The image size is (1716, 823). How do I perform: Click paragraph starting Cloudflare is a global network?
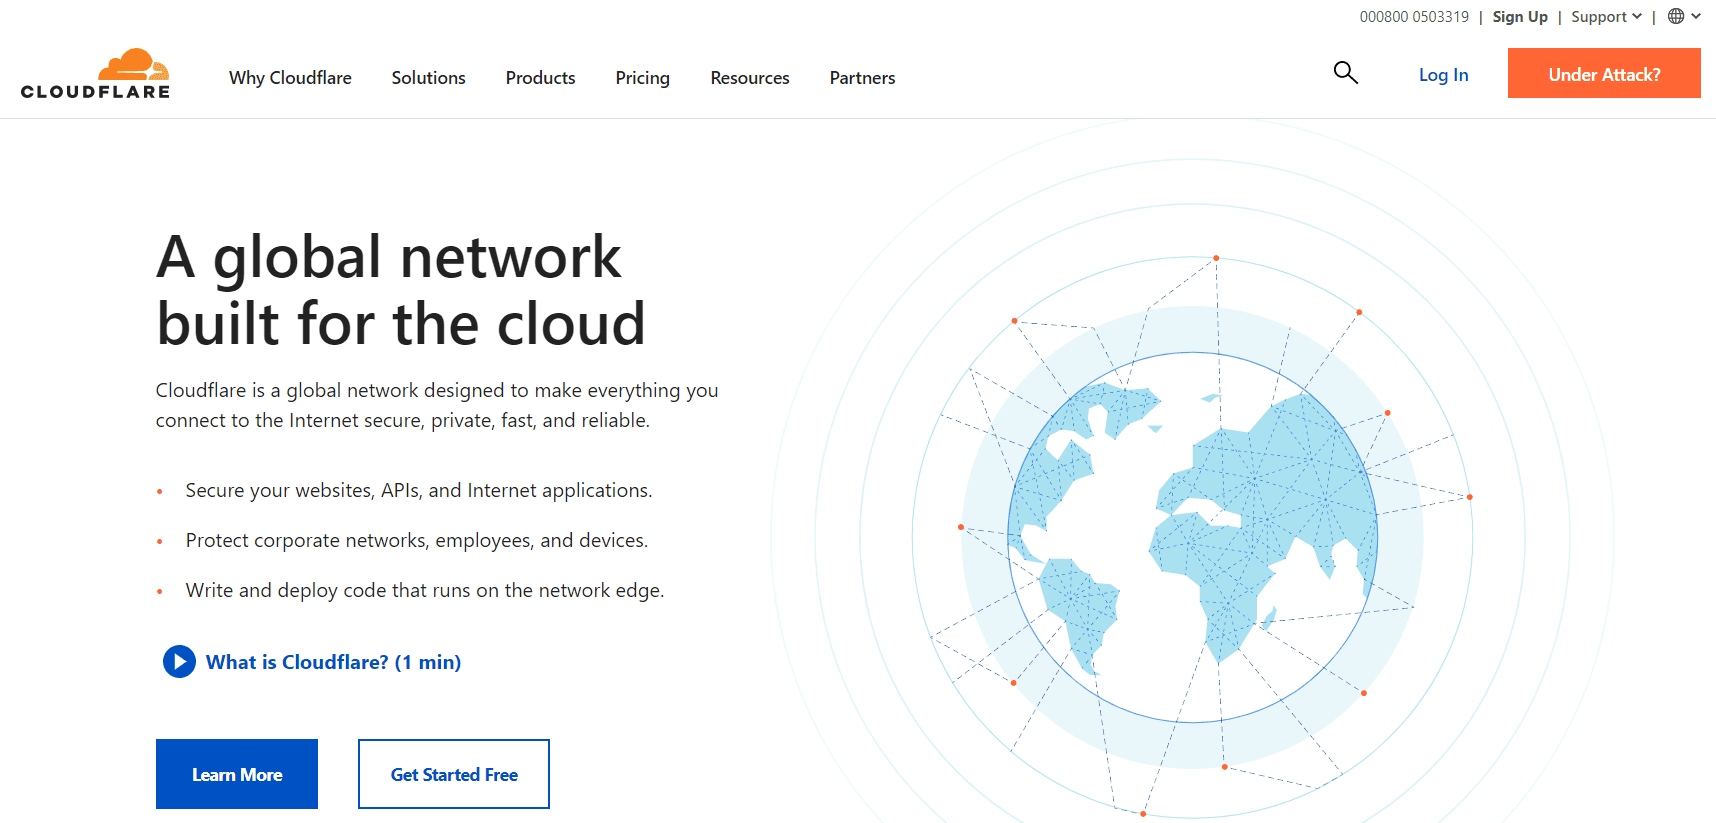pyautogui.click(x=437, y=405)
